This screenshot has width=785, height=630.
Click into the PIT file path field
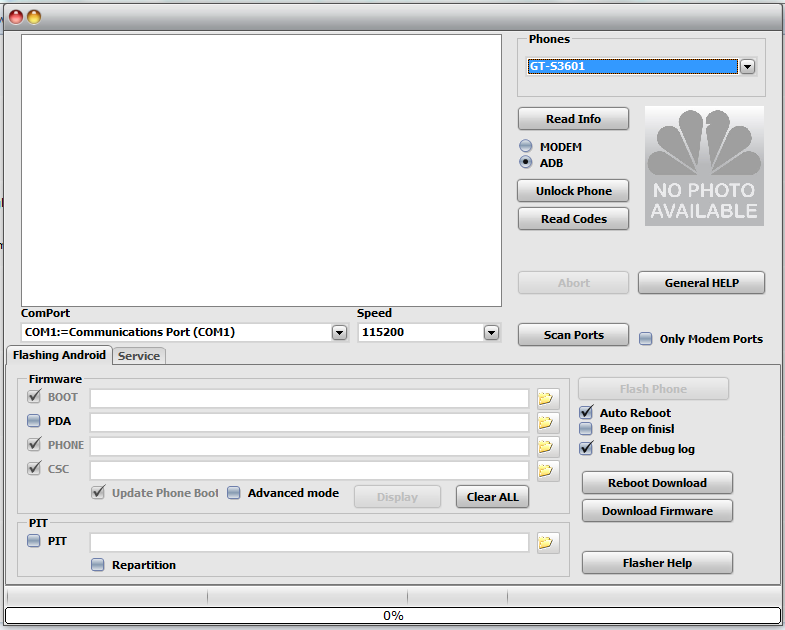[x=309, y=543]
